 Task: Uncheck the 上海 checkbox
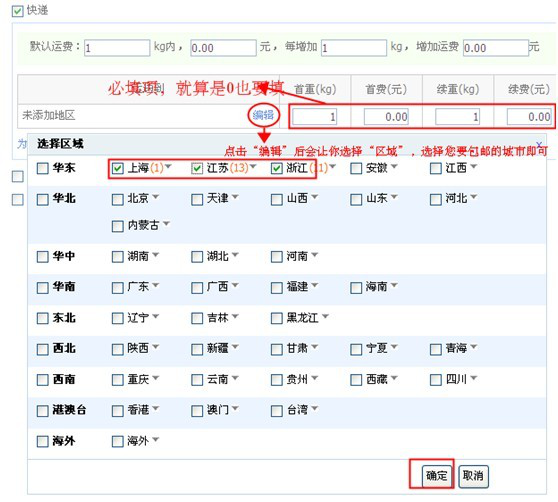[x=117, y=168]
